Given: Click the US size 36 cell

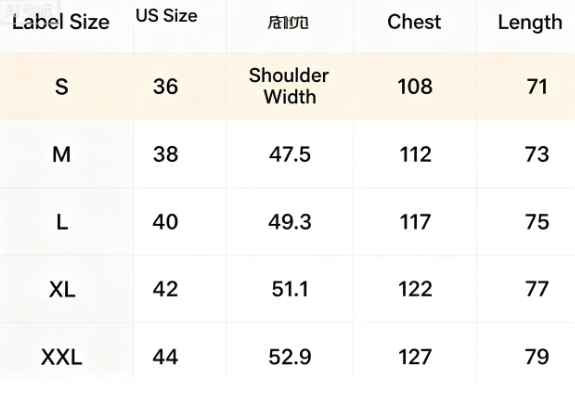Looking at the screenshot, I should pos(165,87).
